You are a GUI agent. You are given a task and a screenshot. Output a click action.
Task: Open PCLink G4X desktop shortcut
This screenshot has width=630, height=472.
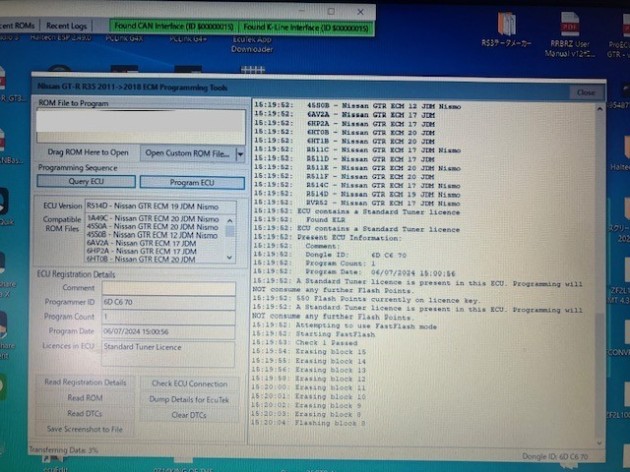(x=124, y=39)
